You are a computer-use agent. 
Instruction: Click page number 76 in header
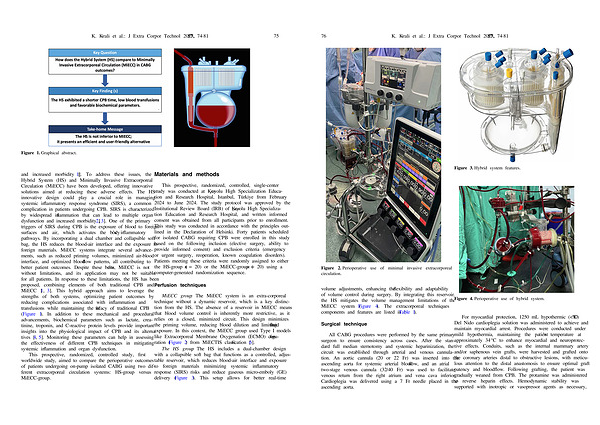(x=323, y=8)
